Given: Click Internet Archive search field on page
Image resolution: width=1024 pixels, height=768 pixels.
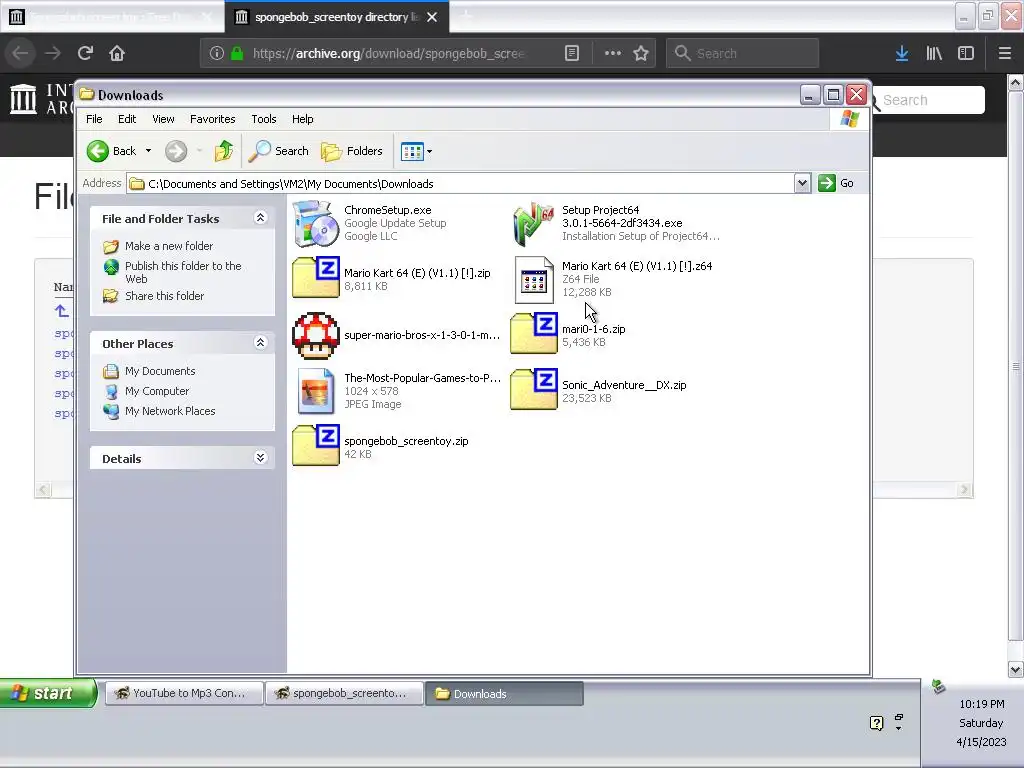Looking at the screenshot, I should tap(928, 100).
